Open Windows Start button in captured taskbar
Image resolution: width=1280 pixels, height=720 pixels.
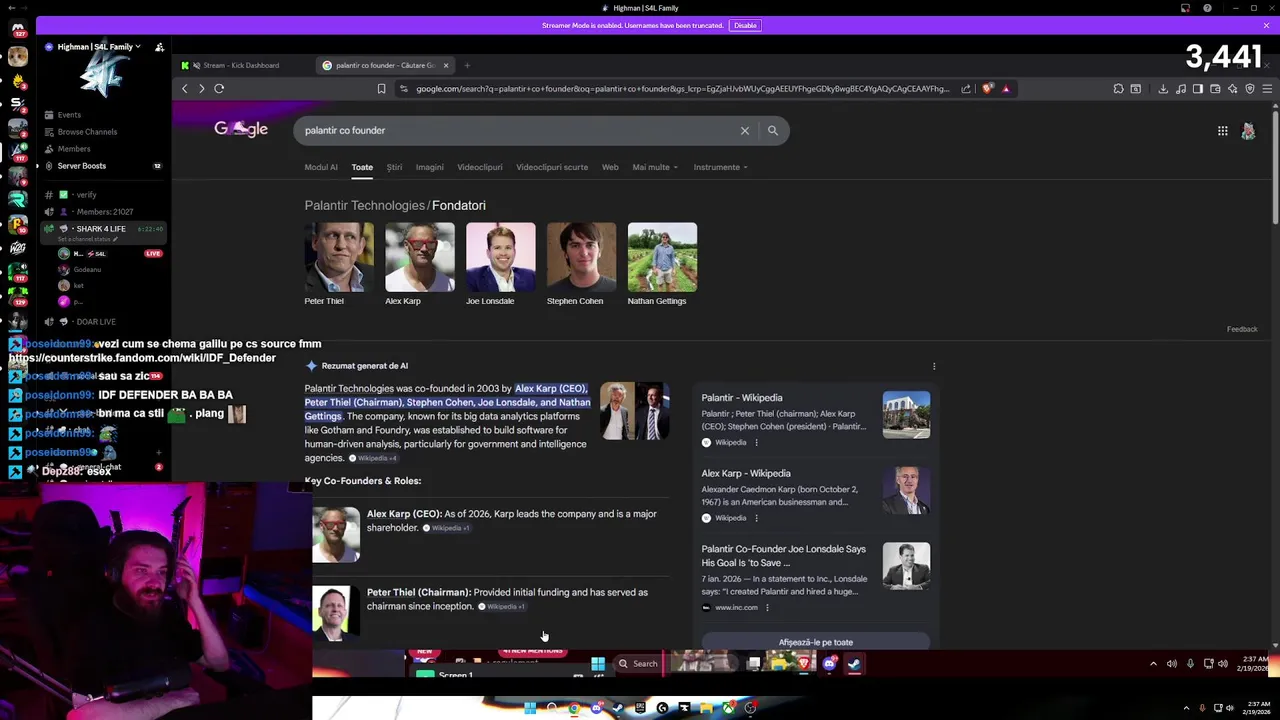tap(597, 663)
